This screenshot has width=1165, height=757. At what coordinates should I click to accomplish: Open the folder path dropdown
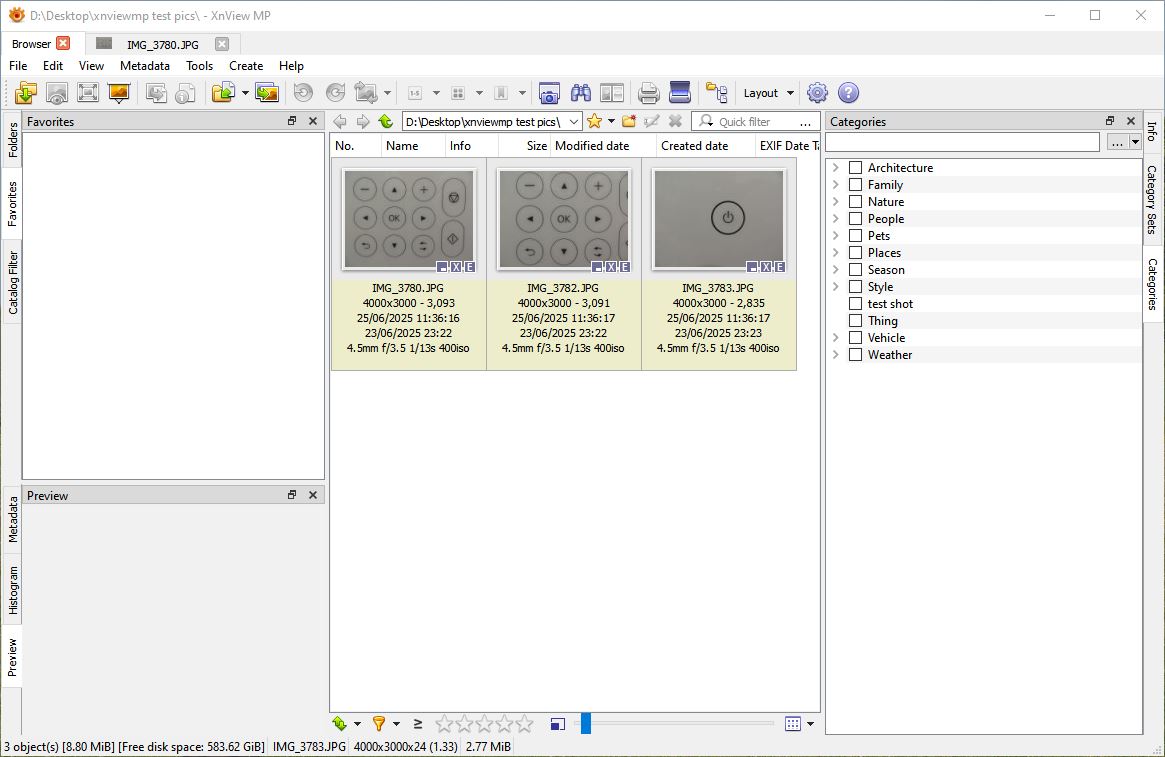(574, 122)
